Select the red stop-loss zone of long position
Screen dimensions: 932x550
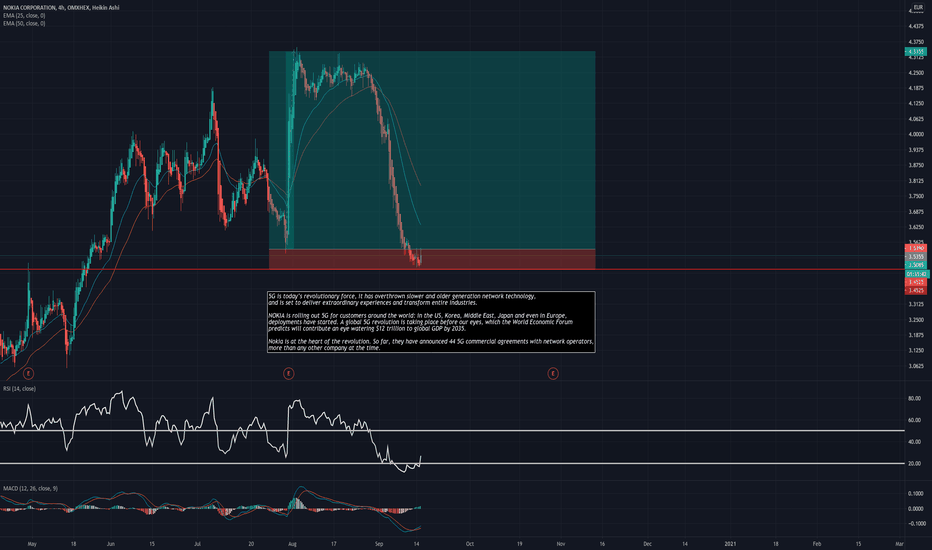(432, 259)
